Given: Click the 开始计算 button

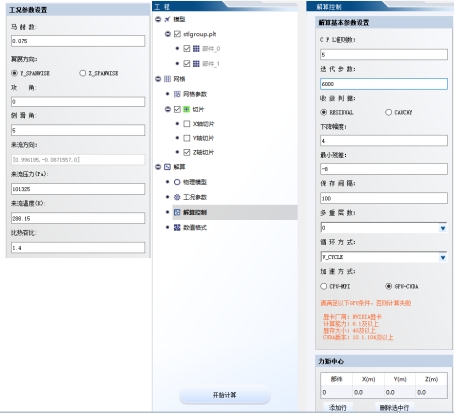Looking at the screenshot, I should 225,395.
